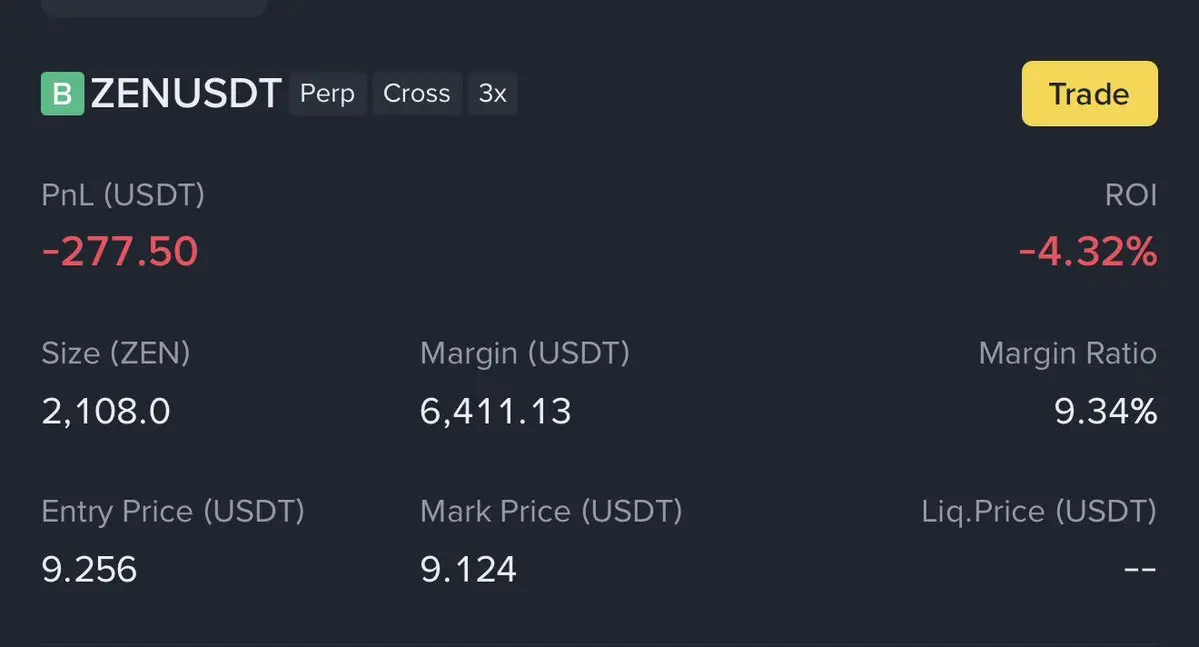Click the -277.50 PnL value

click(x=120, y=251)
